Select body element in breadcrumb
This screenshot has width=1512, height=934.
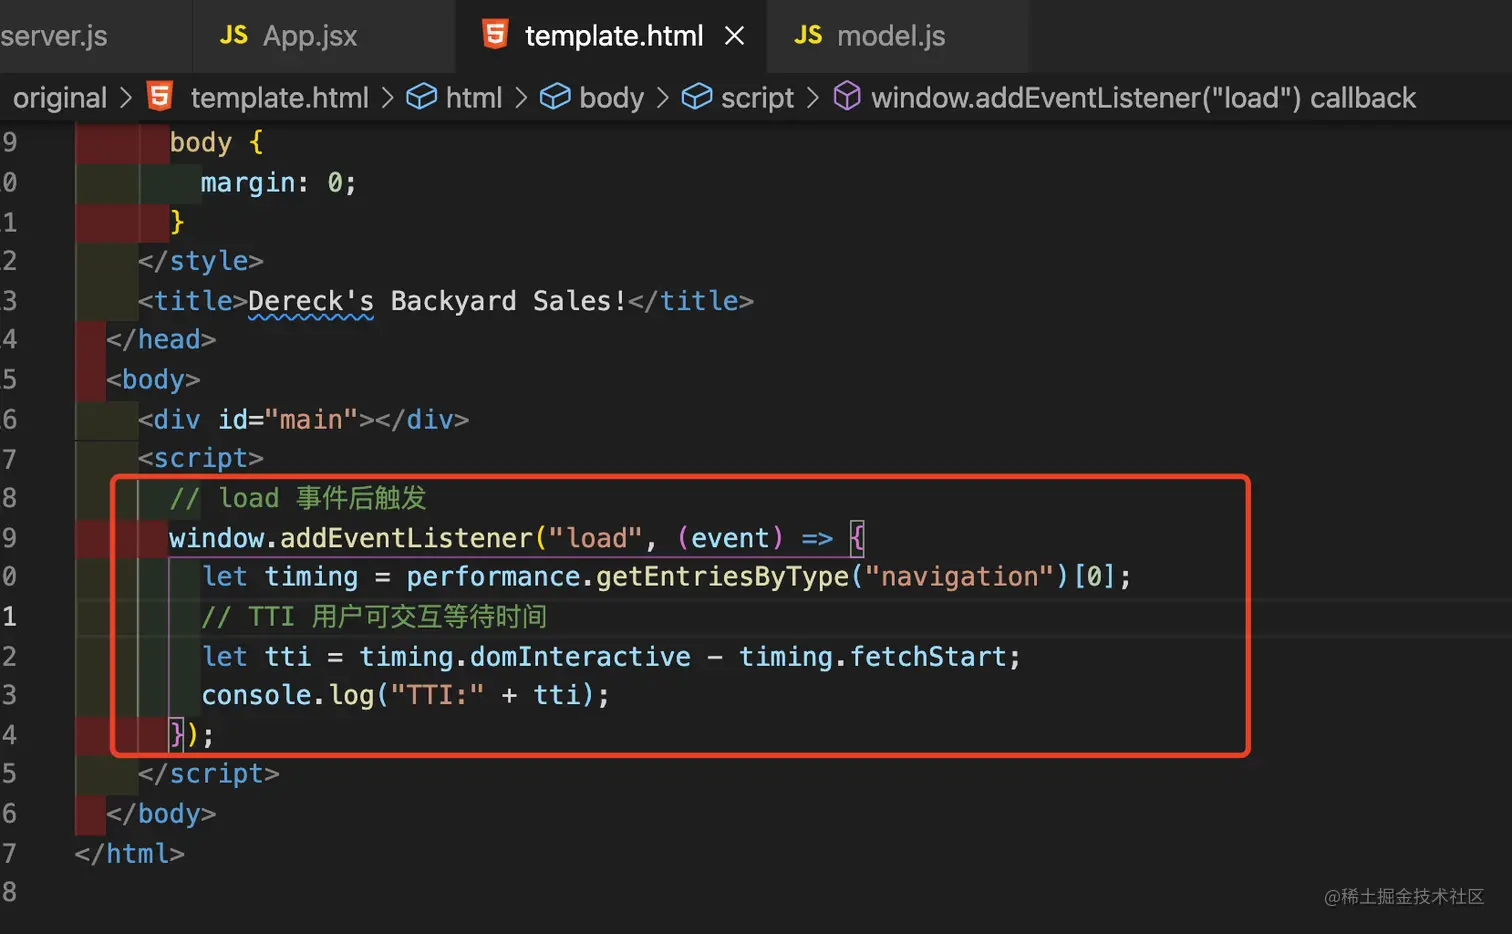(612, 98)
